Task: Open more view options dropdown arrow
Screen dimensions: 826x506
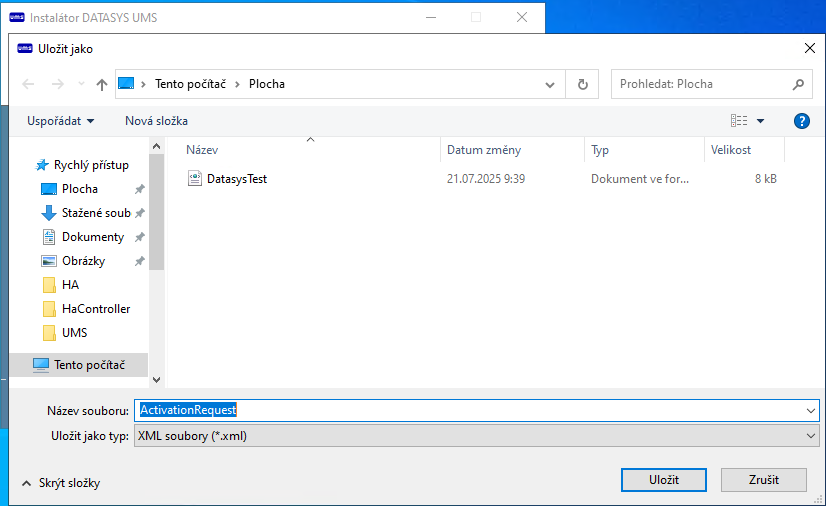Action: click(x=760, y=121)
